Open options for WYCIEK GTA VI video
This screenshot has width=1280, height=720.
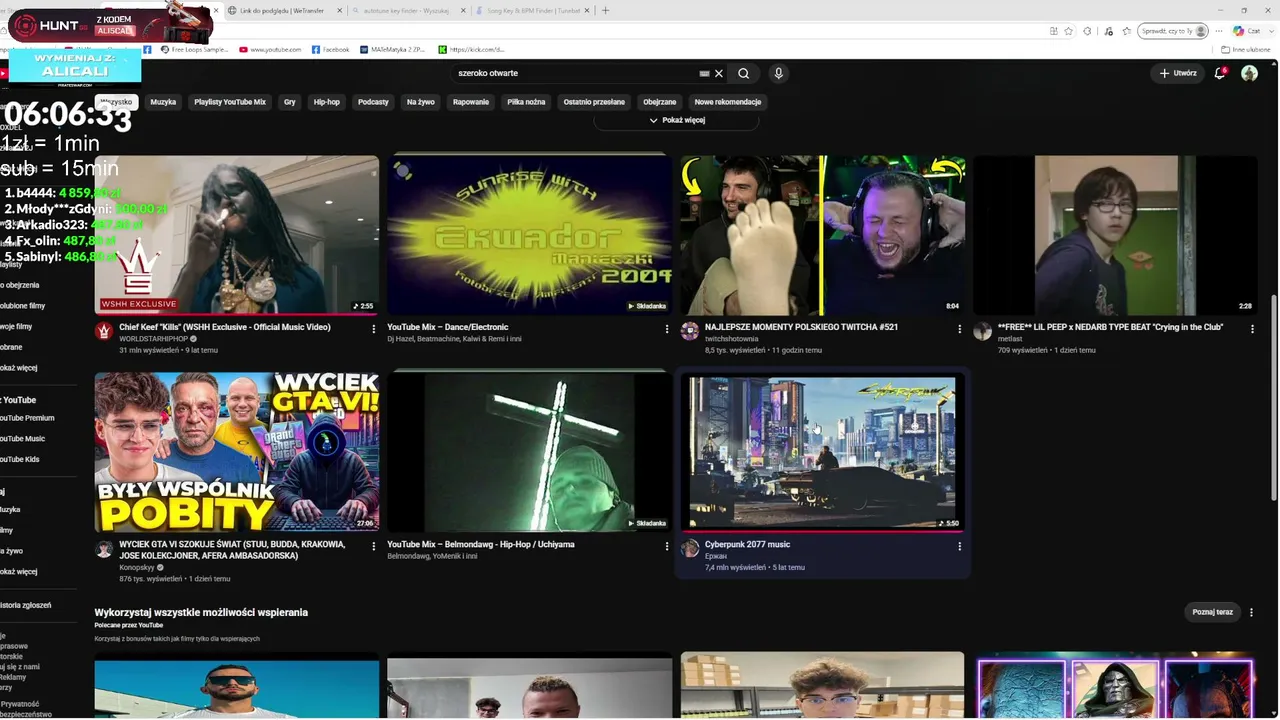point(374,546)
